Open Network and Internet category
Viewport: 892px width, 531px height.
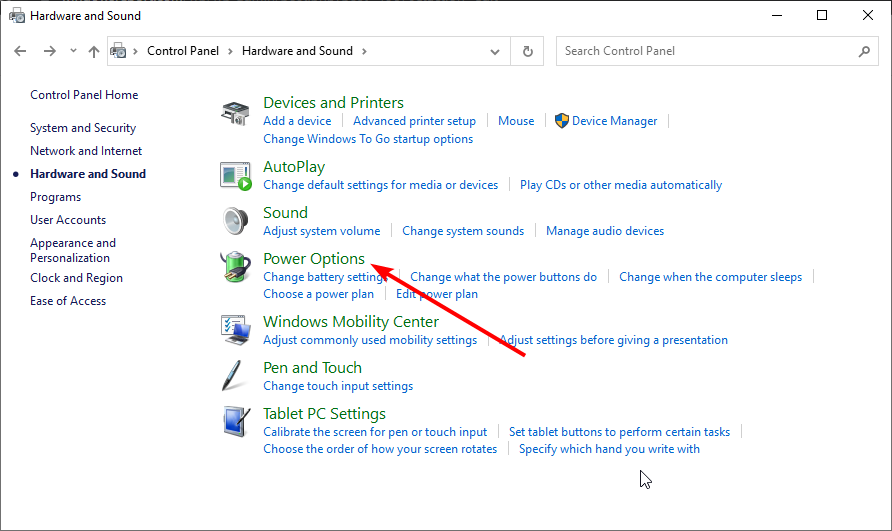point(86,151)
